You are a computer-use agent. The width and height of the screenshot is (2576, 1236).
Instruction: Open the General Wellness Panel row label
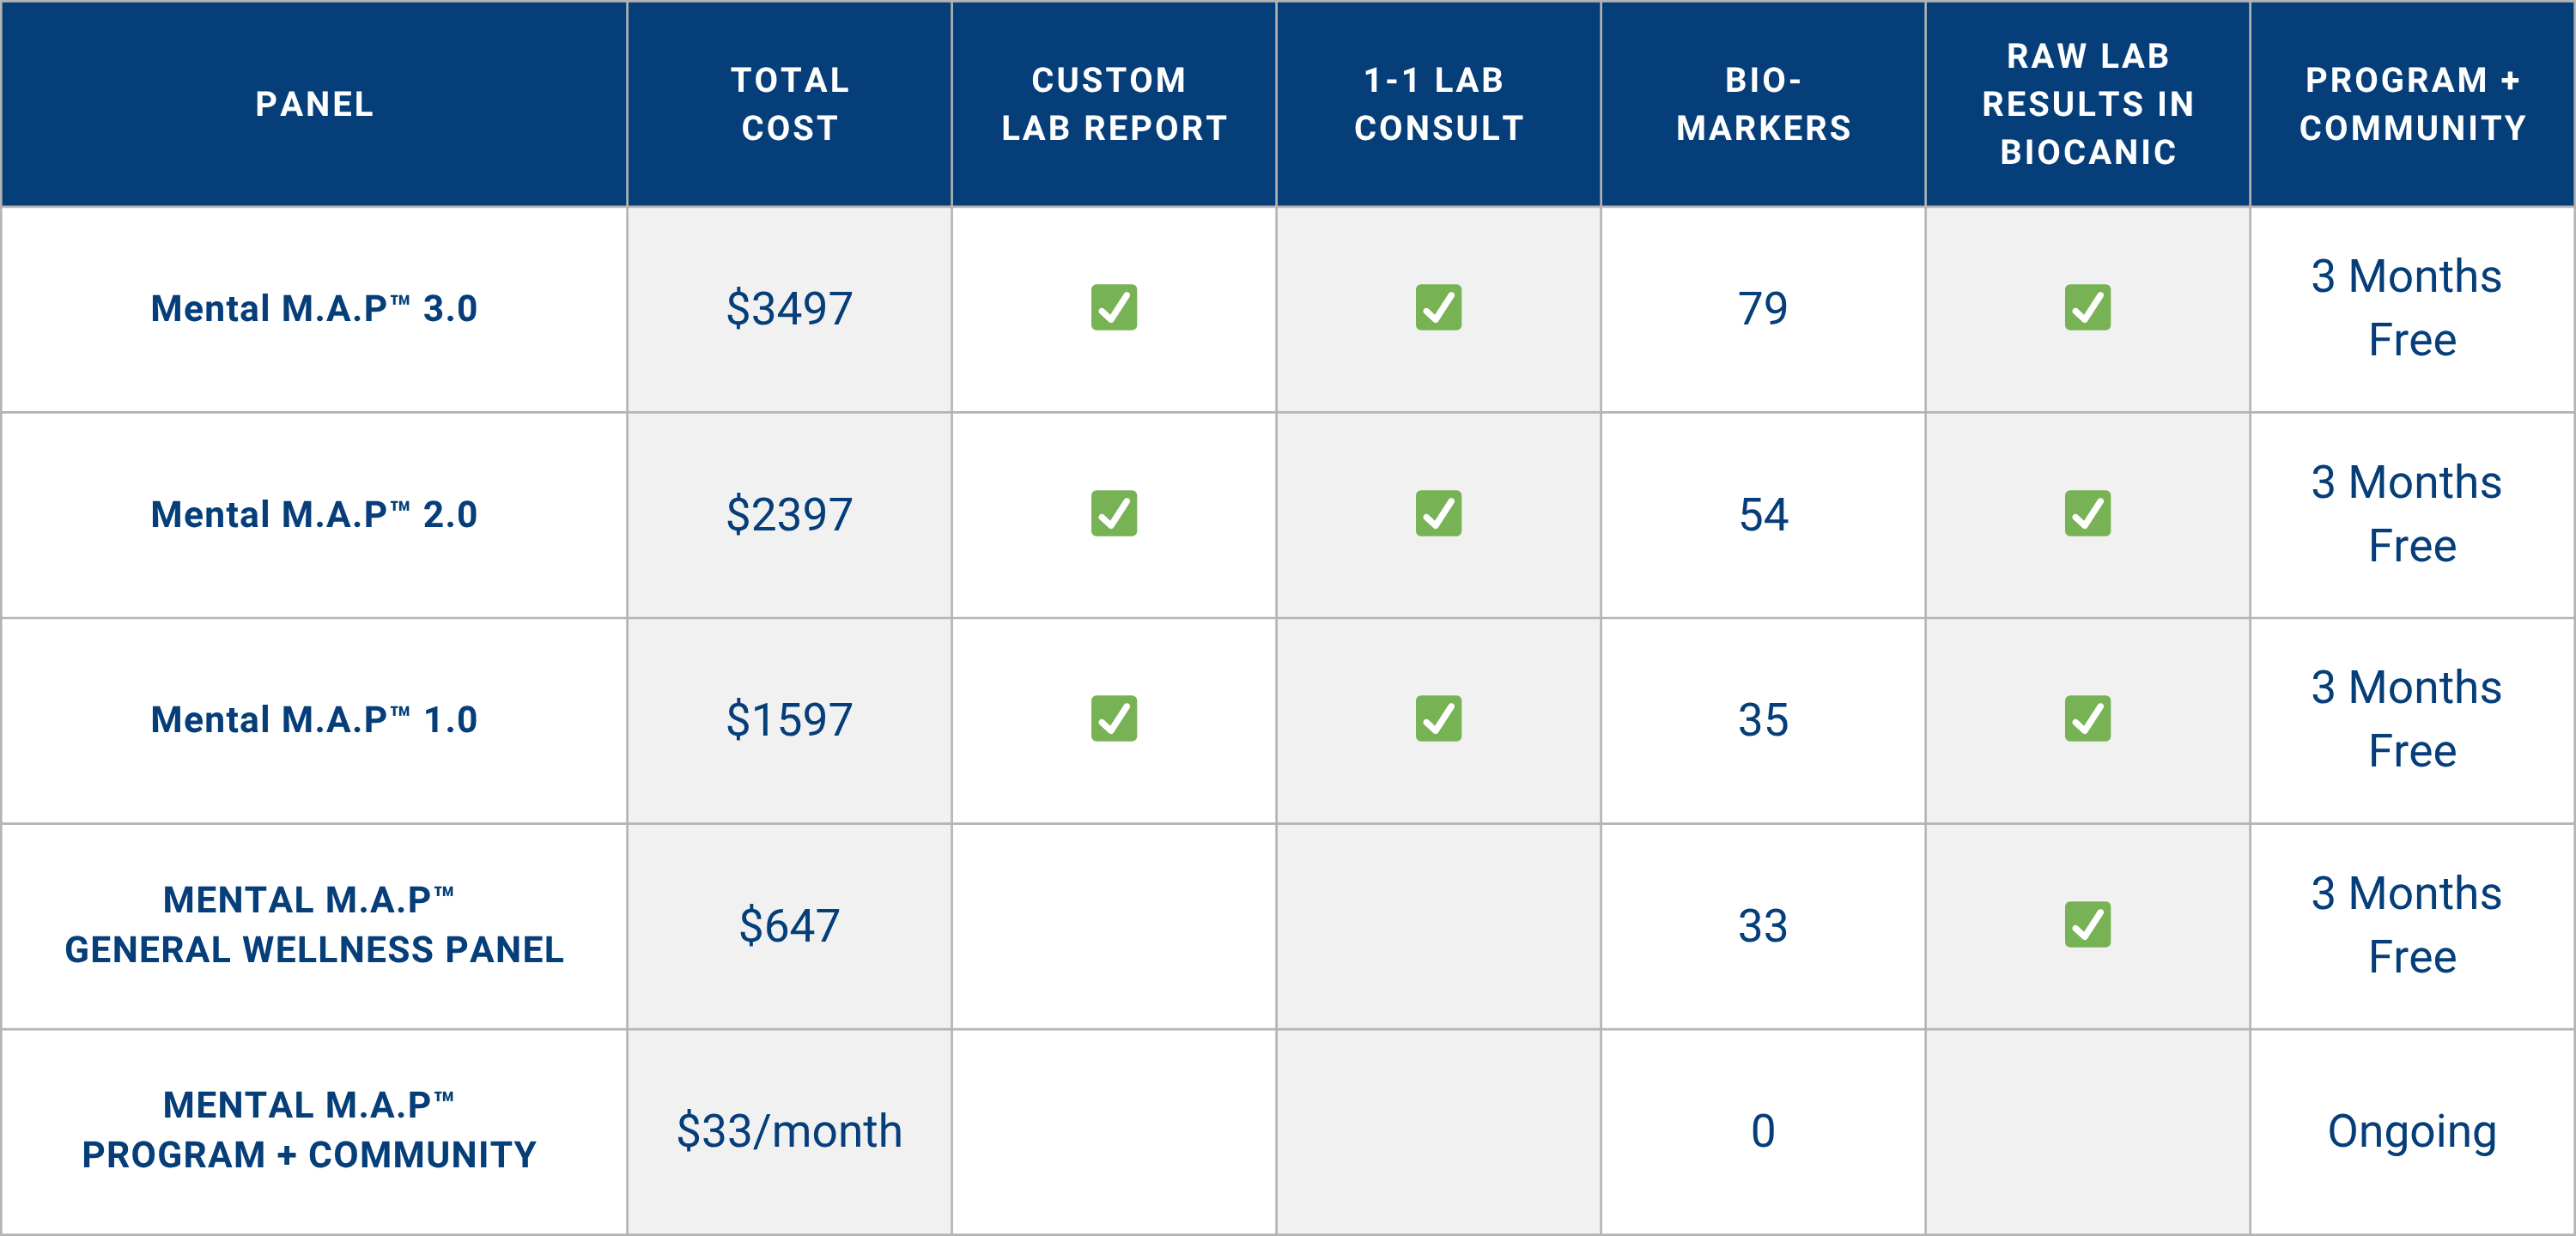coord(314,925)
